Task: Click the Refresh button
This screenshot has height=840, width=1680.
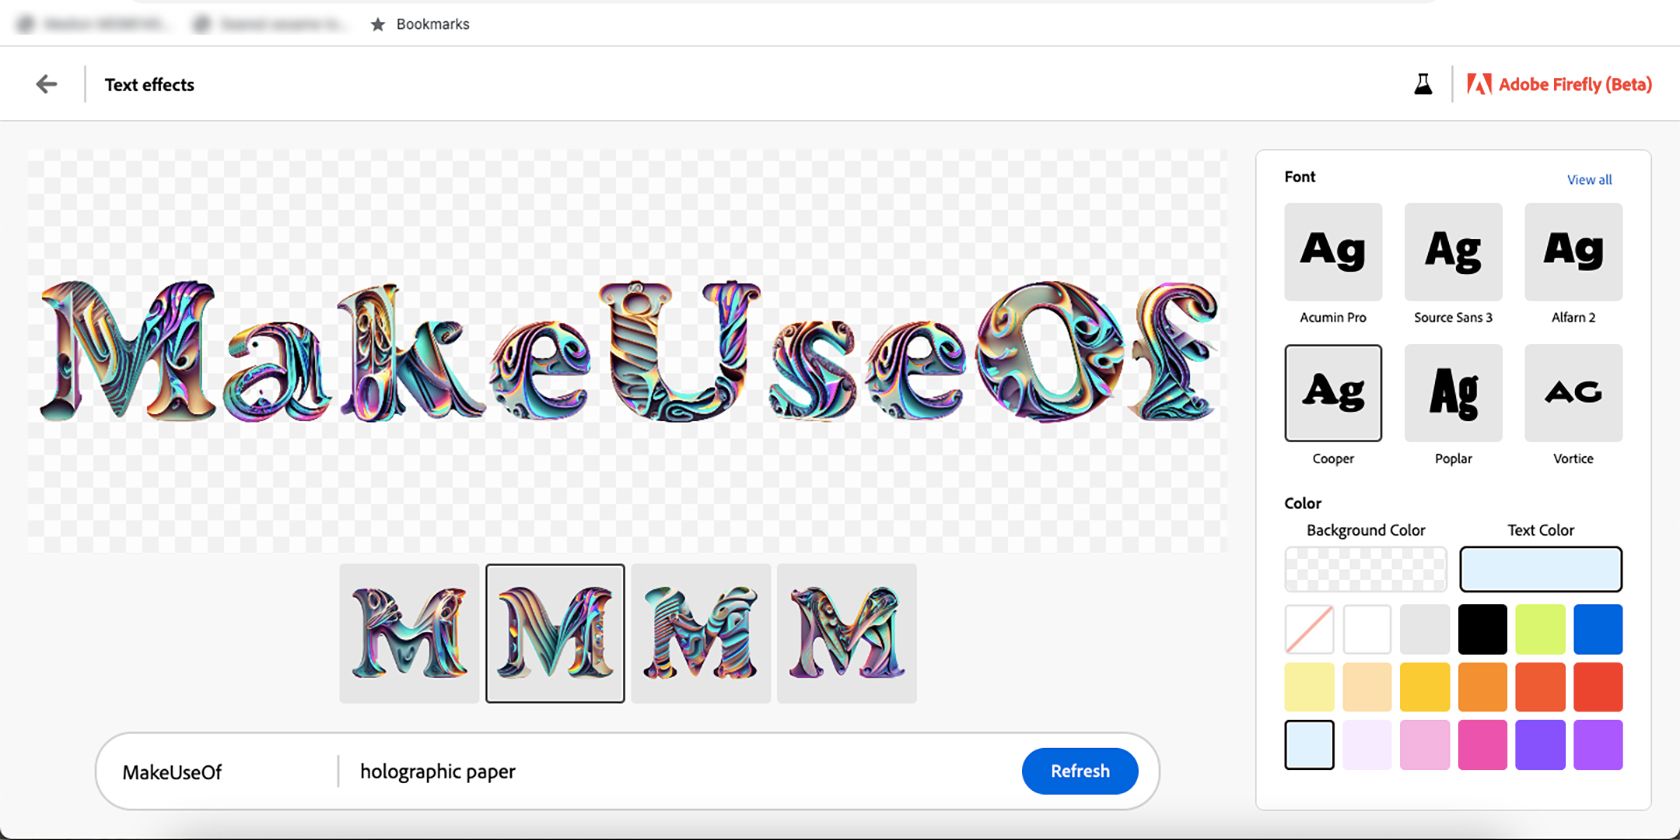Action: point(1080,771)
